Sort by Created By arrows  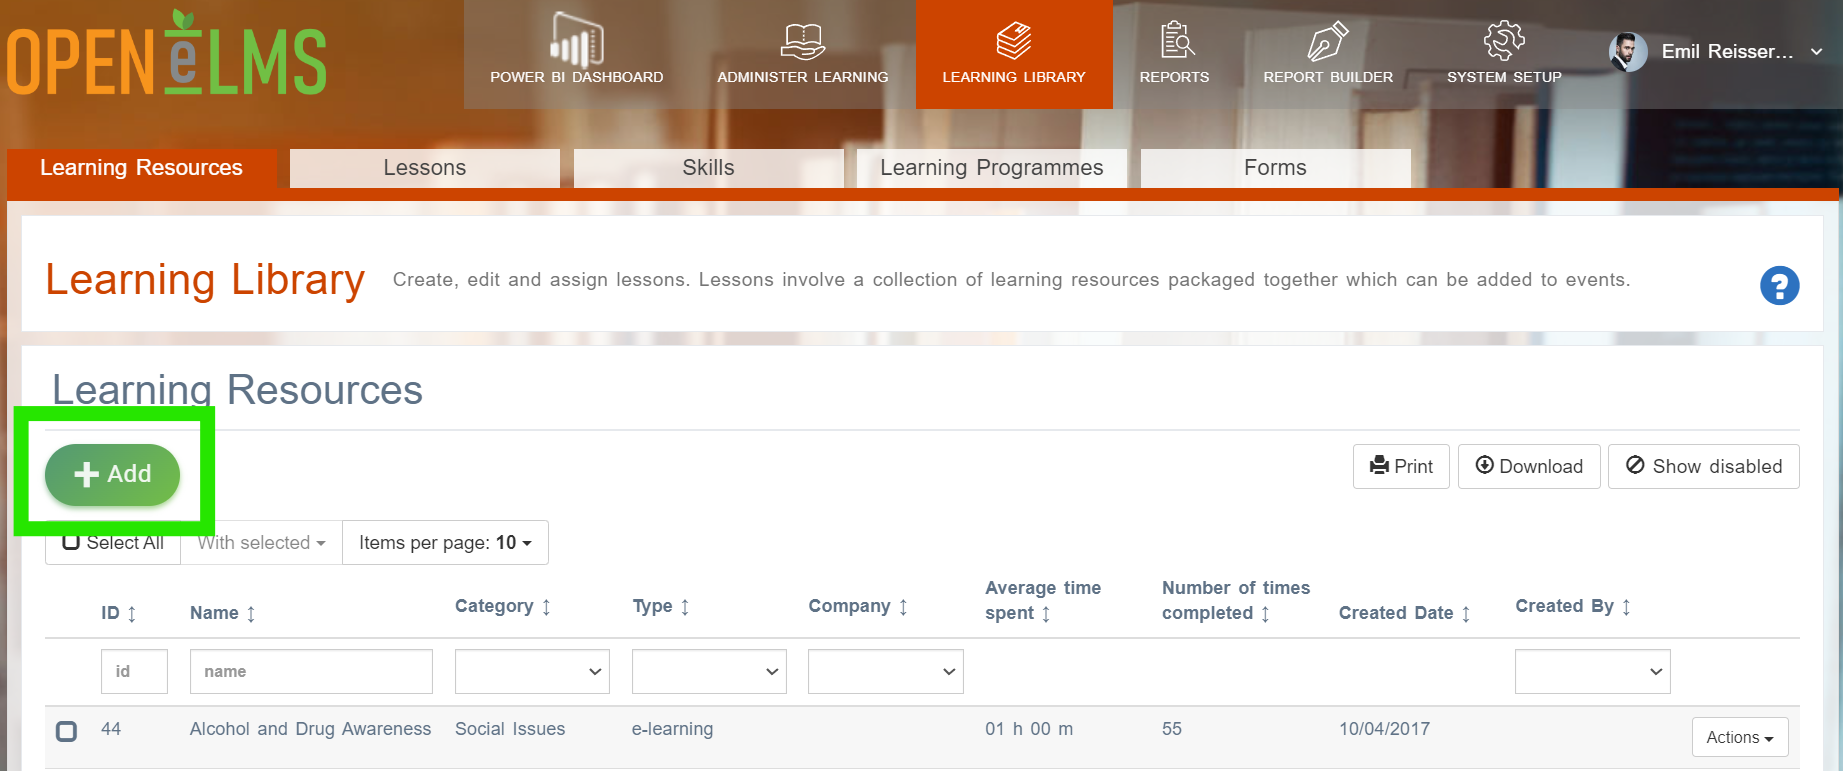pos(1626,606)
